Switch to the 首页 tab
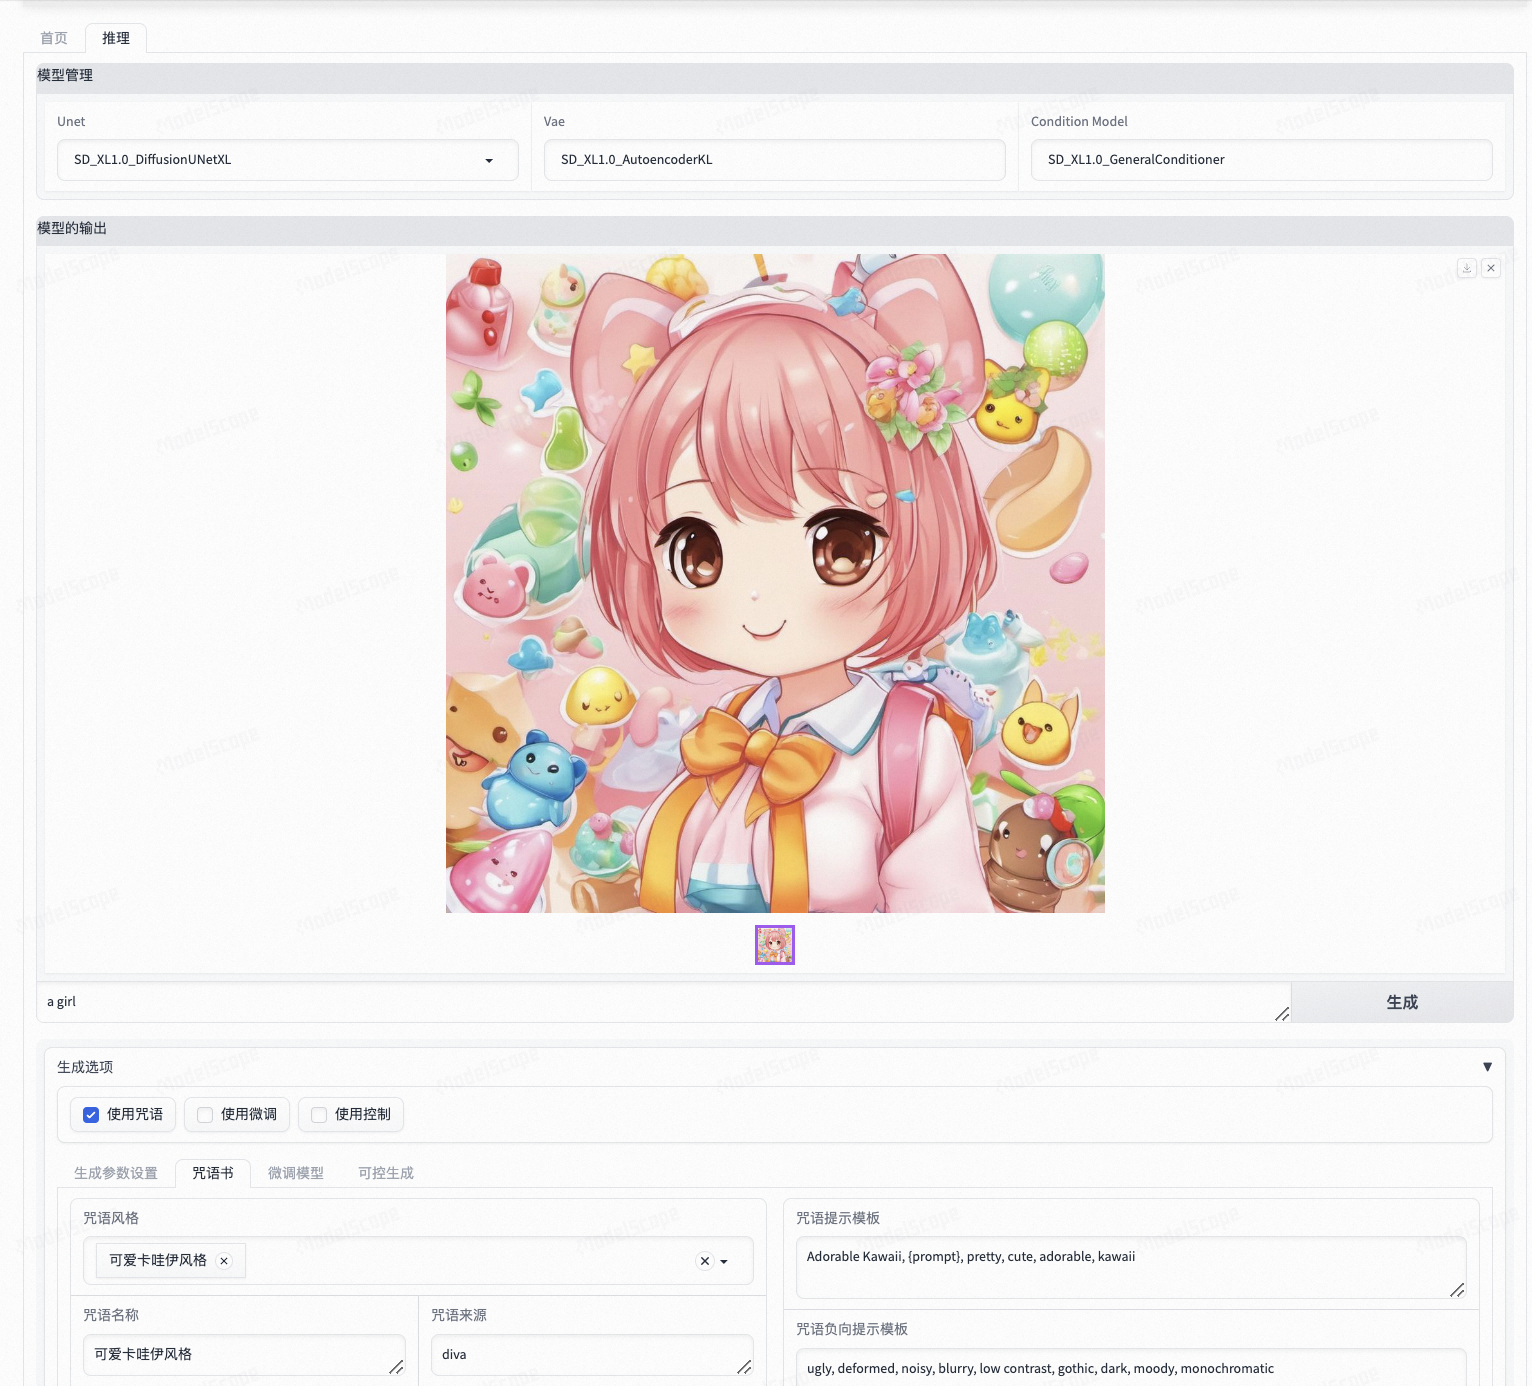 [53, 38]
